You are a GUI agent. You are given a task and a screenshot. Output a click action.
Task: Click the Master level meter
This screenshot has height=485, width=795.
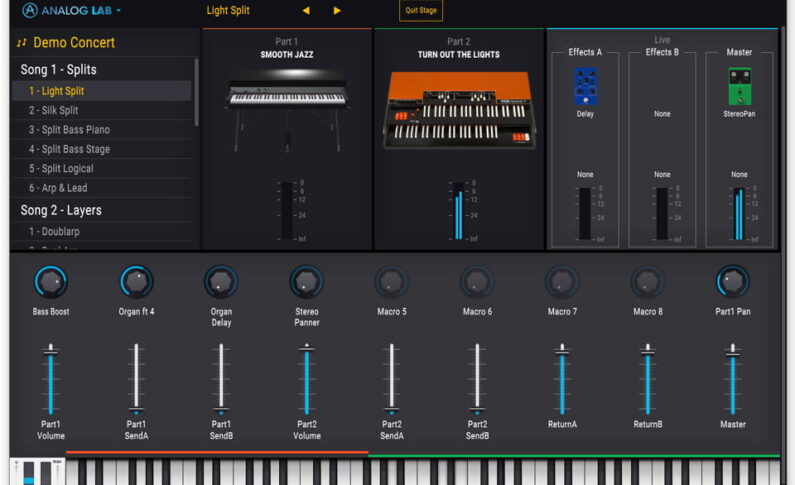pyautogui.click(x=739, y=213)
